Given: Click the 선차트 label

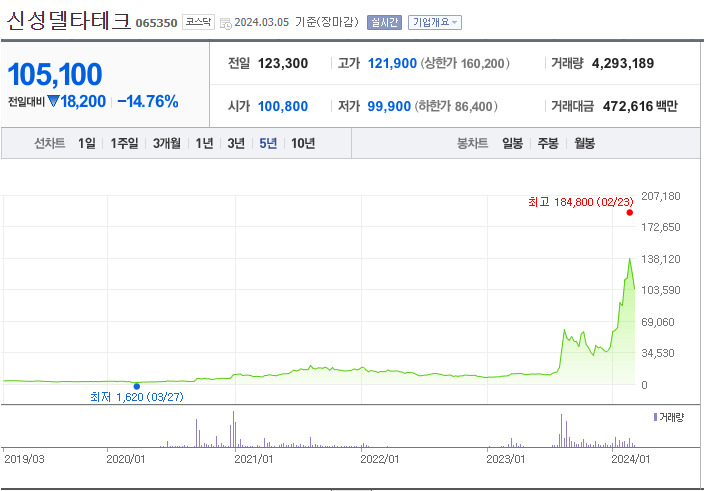Looking at the screenshot, I should pyautogui.click(x=50, y=143).
